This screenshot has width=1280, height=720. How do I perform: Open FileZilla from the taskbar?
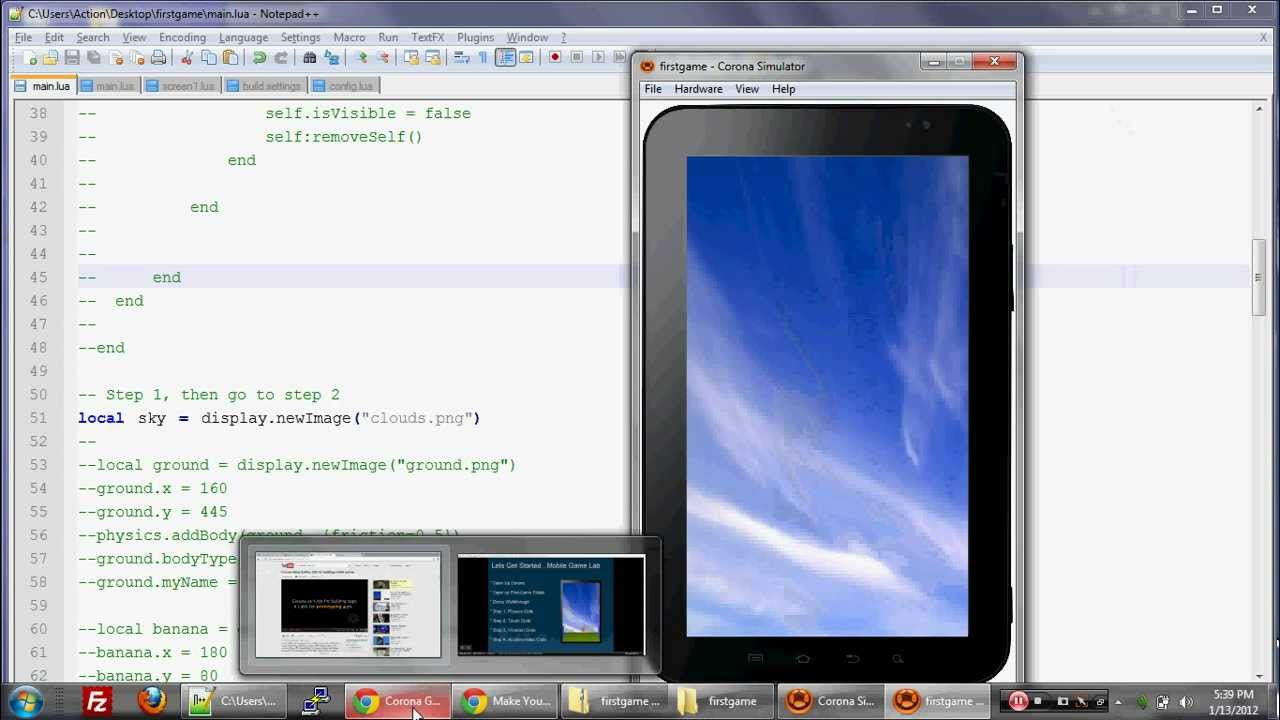(98, 701)
